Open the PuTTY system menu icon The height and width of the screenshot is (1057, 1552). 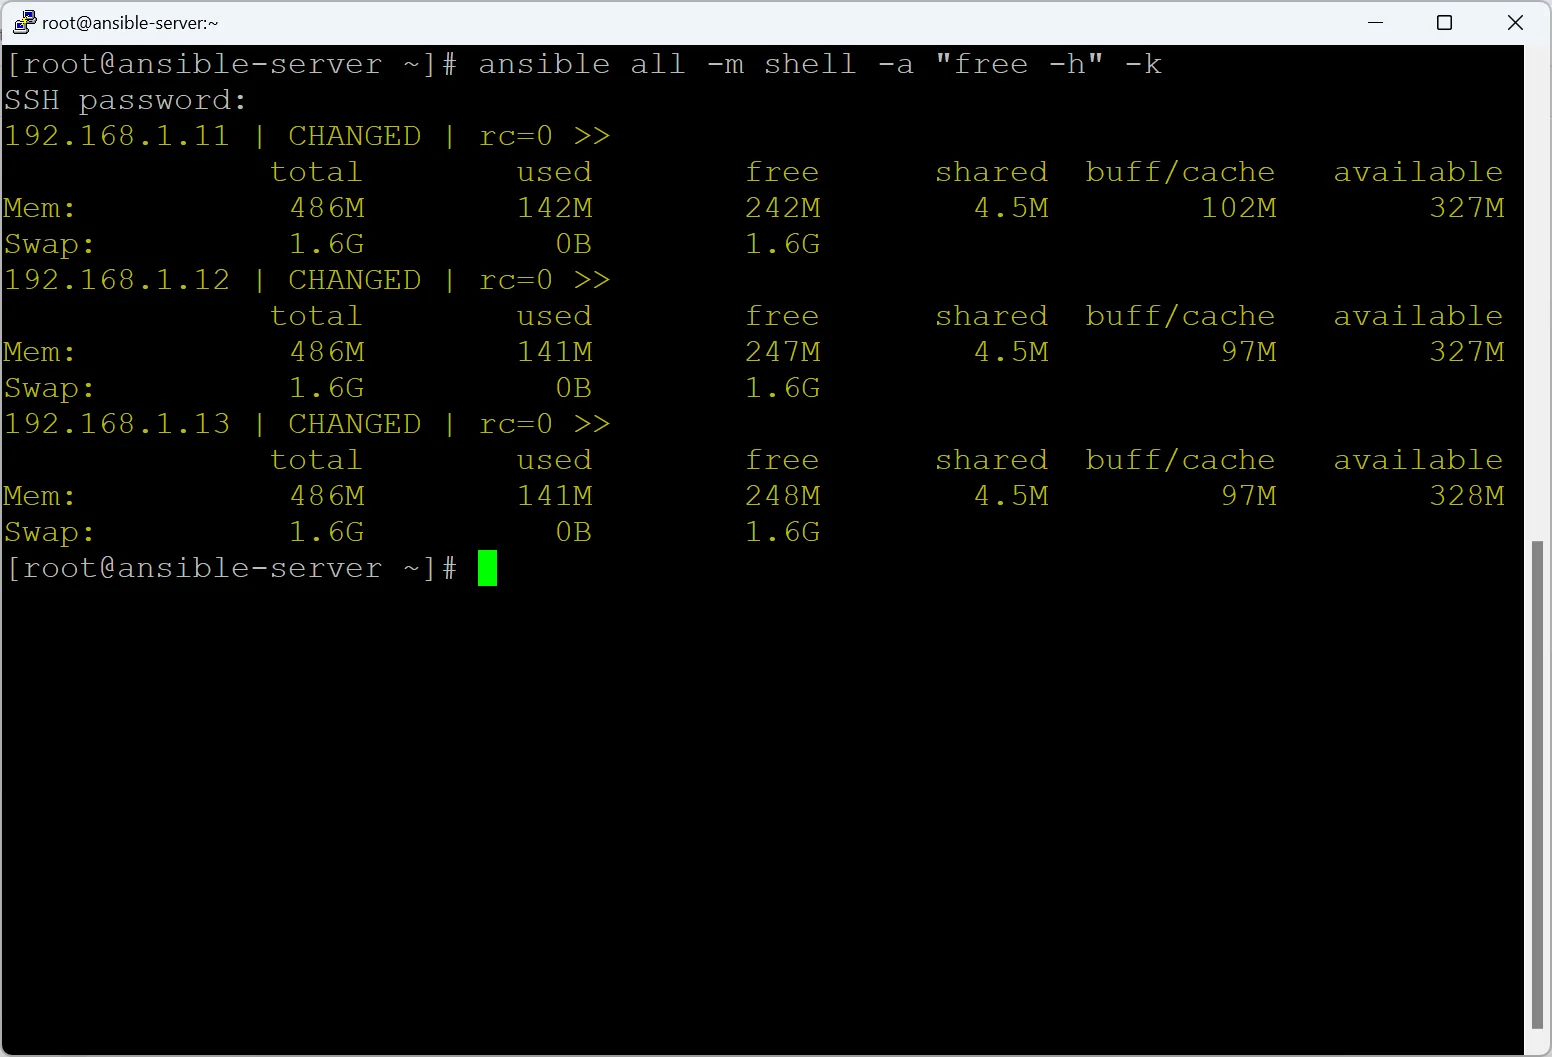pos(24,22)
